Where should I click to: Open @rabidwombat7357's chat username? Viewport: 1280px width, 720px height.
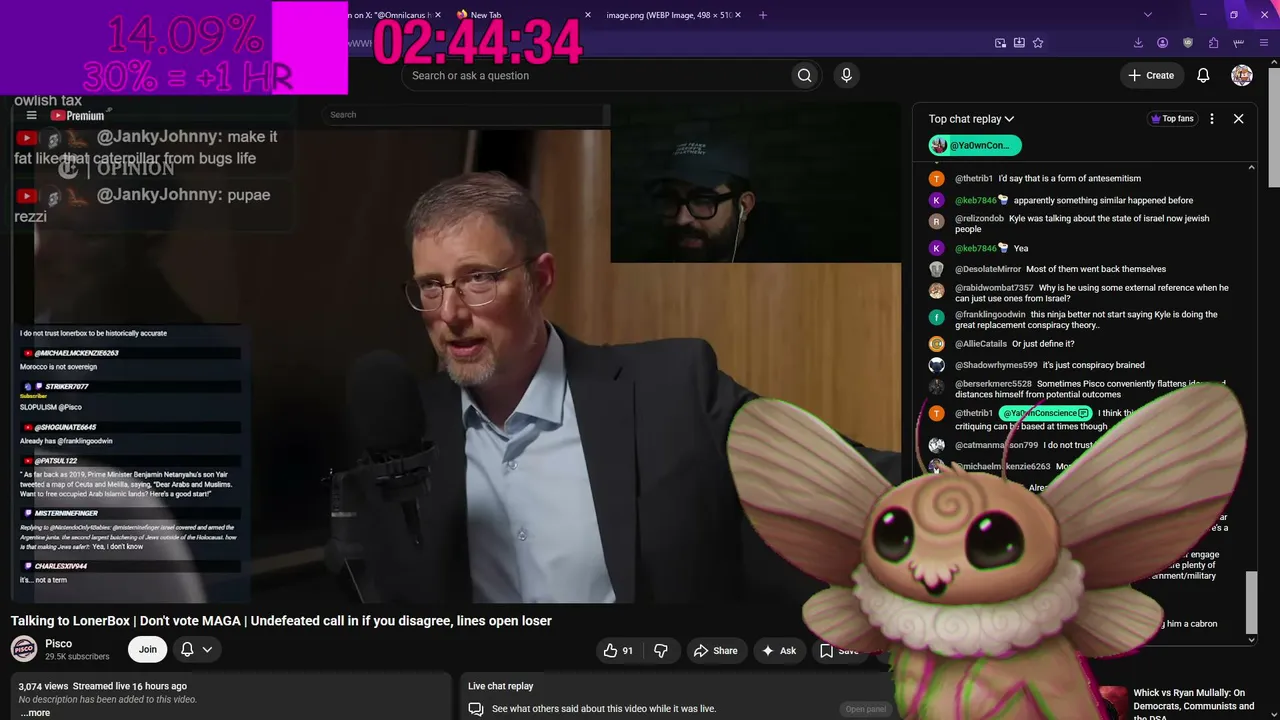994,288
